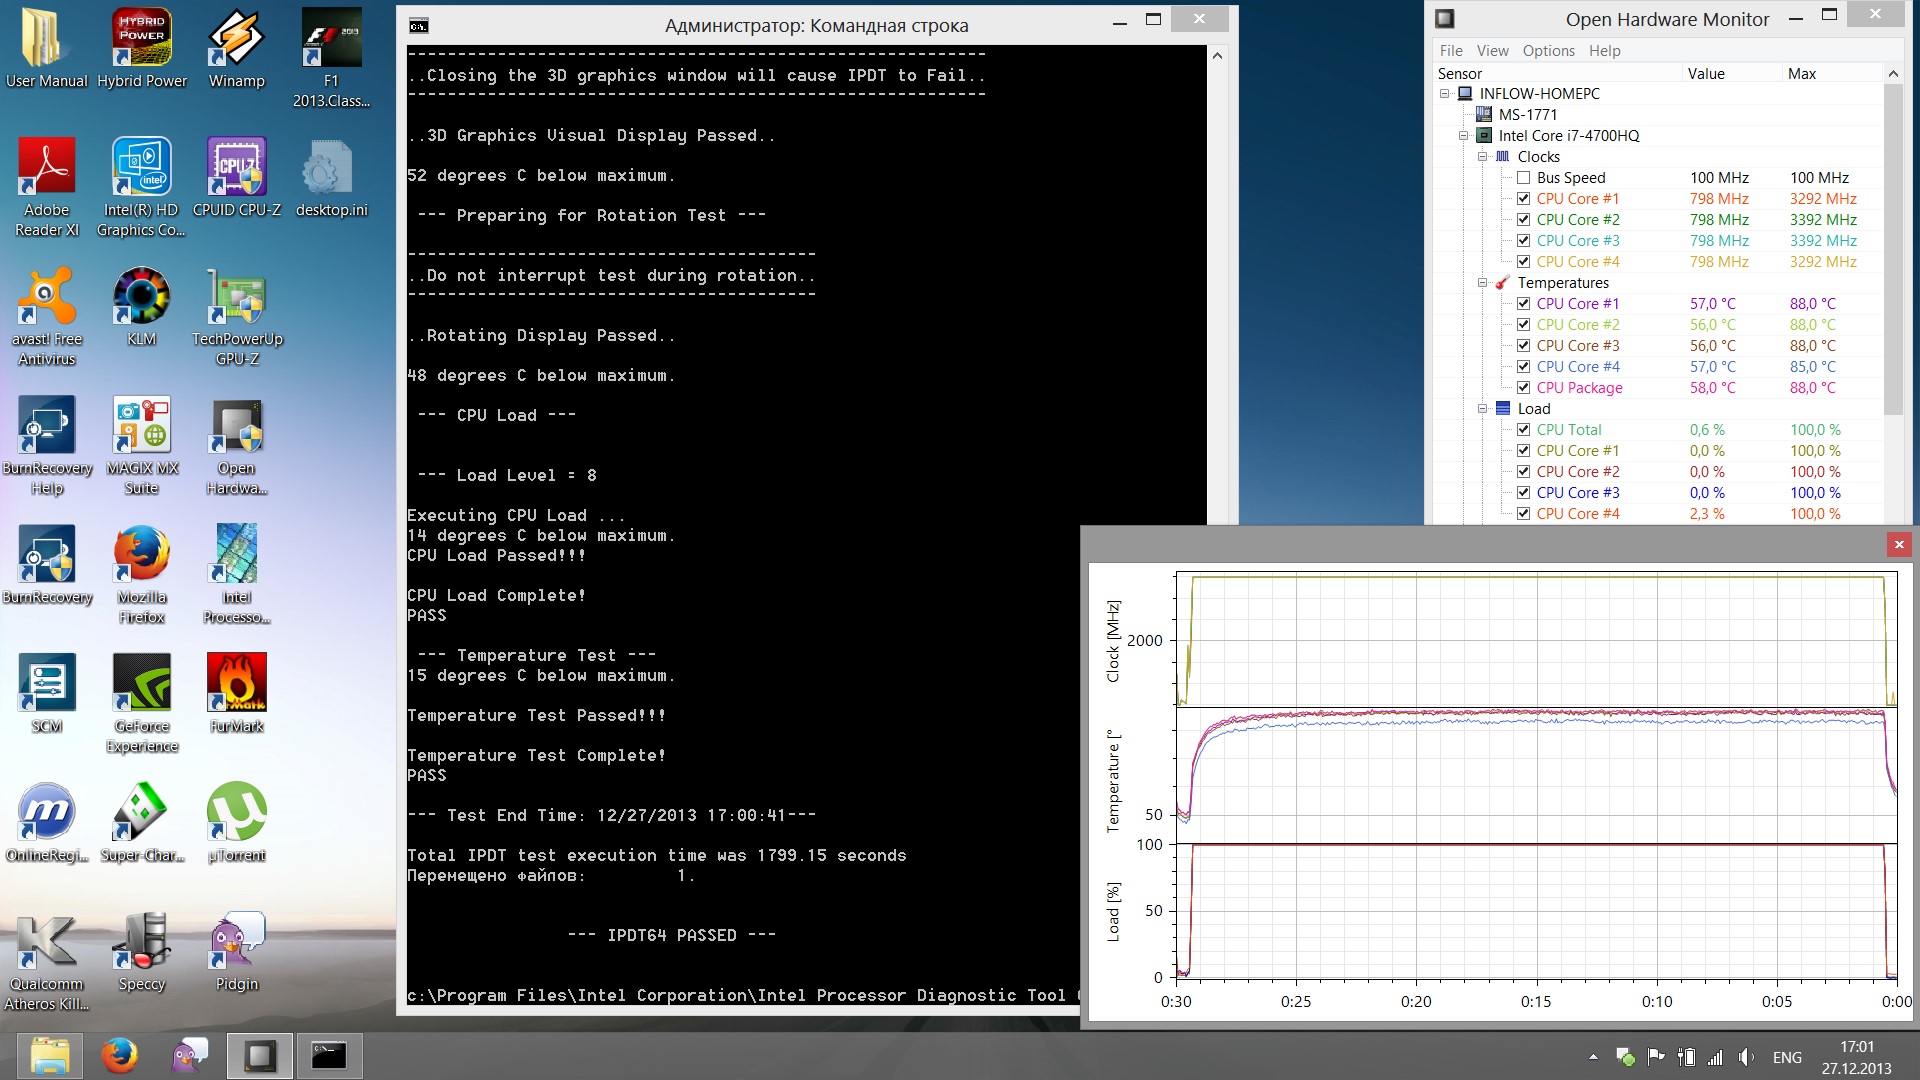
Task: Launch TechPowerUp GPU-Z from desktop
Action: [x=236, y=297]
